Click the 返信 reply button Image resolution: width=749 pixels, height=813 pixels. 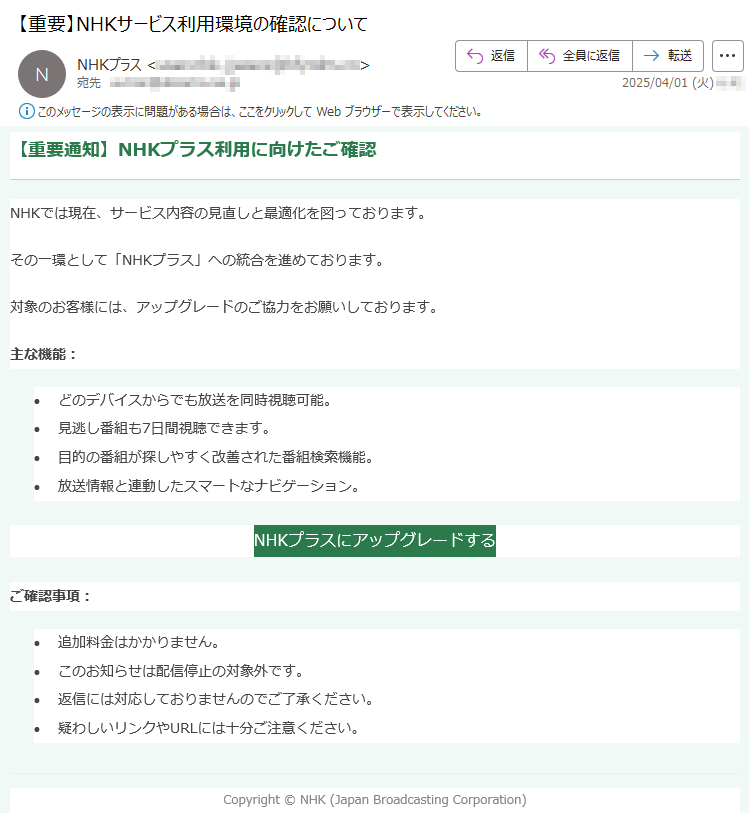[491, 55]
